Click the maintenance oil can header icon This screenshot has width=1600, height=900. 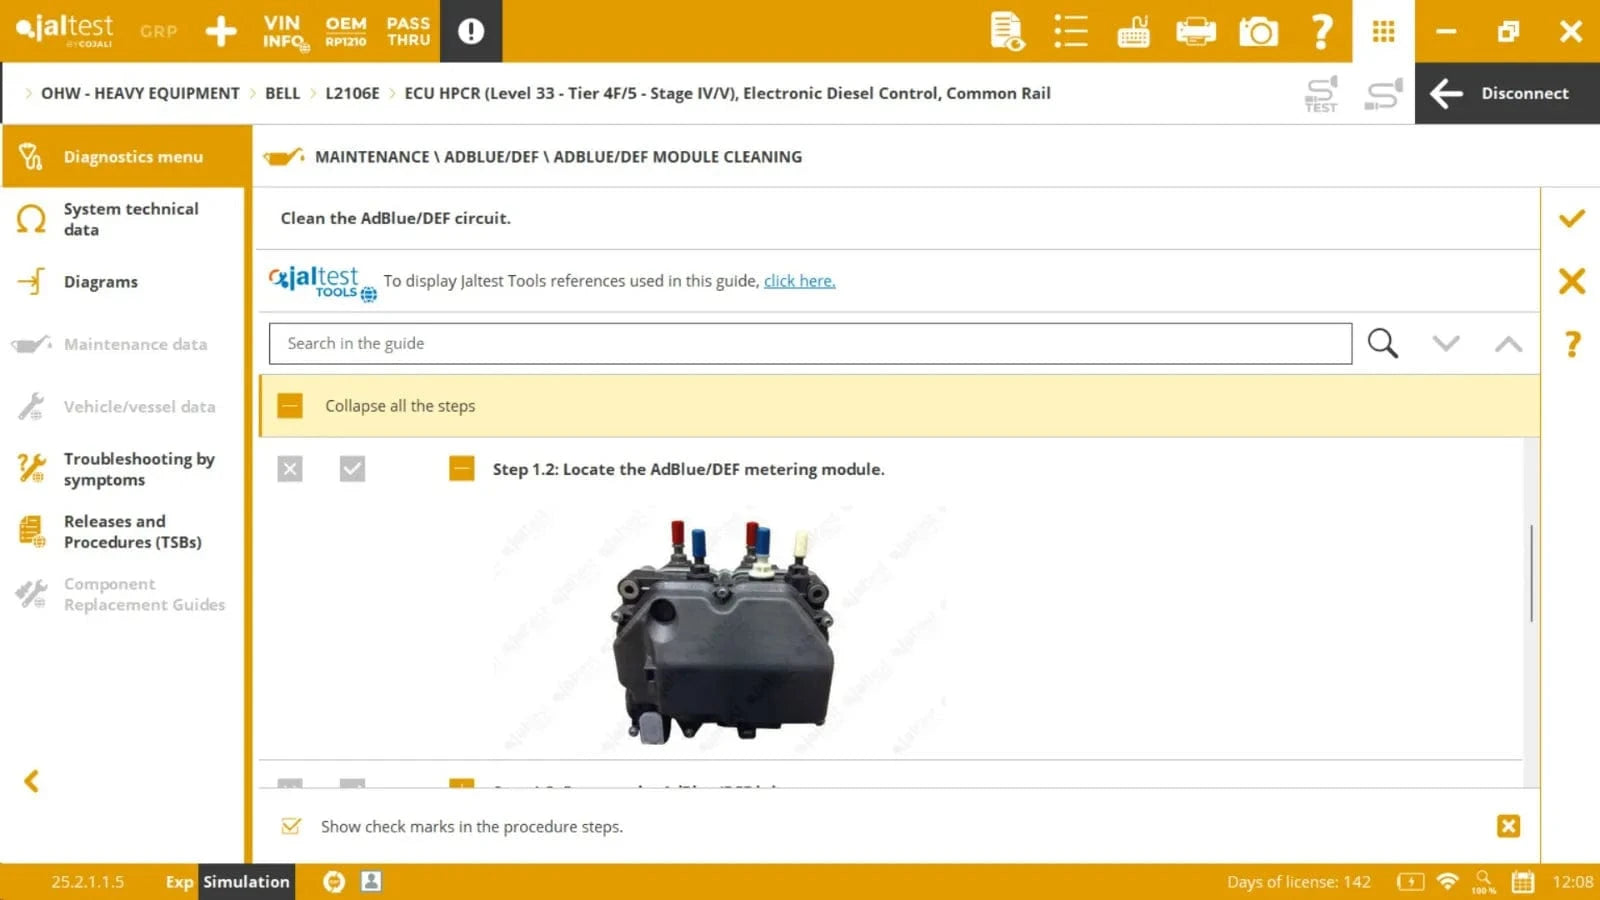click(x=284, y=156)
